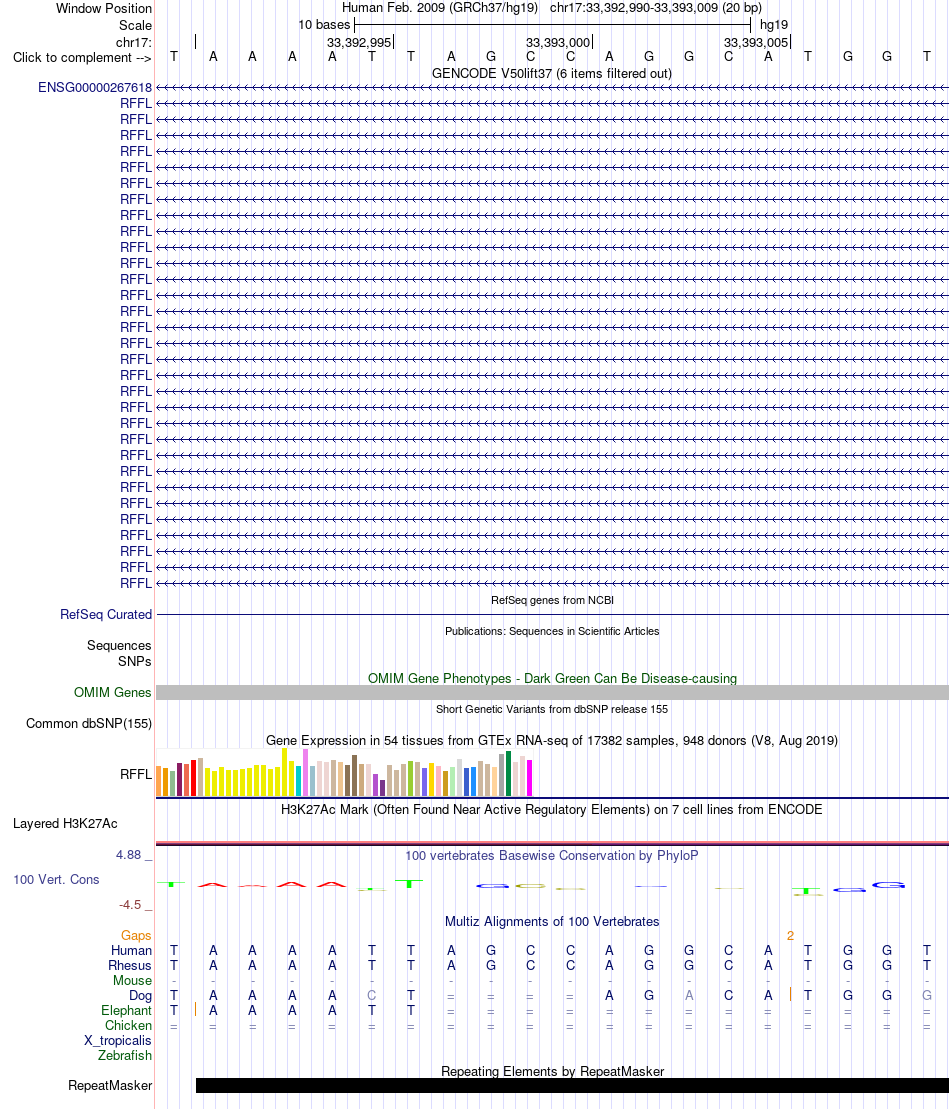Click the 'chr17:33,392,990-33,393,009 (20 bp)' position text
Screen dimensions: 950x1109
click(x=656, y=8)
